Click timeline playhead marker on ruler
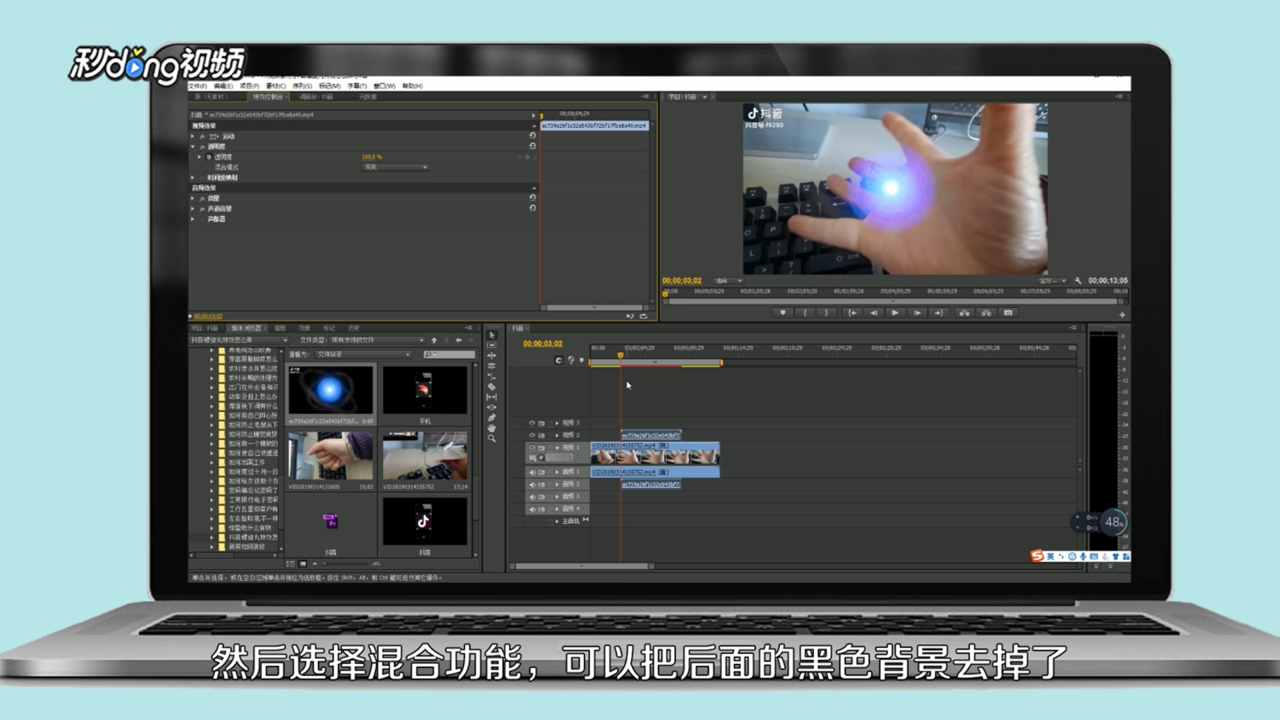1280x720 pixels. point(620,355)
